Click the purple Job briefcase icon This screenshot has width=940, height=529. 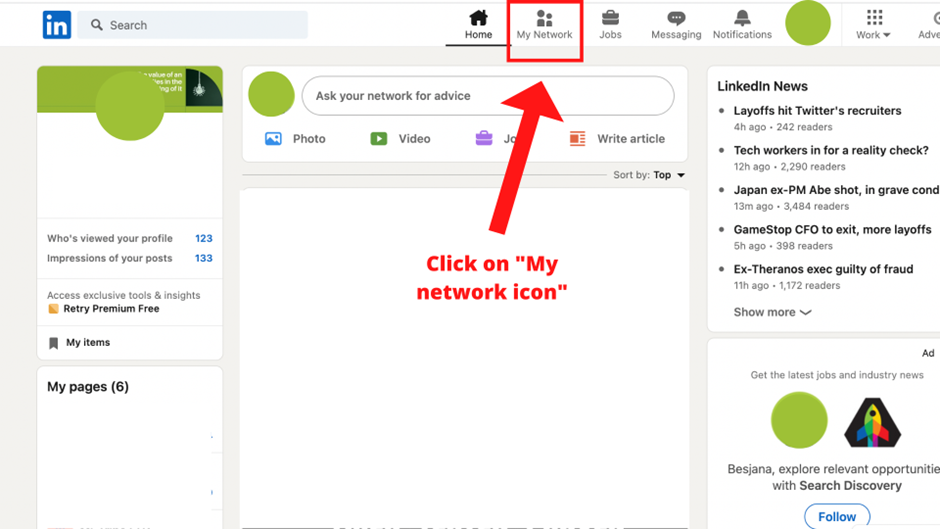click(x=484, y=139)
